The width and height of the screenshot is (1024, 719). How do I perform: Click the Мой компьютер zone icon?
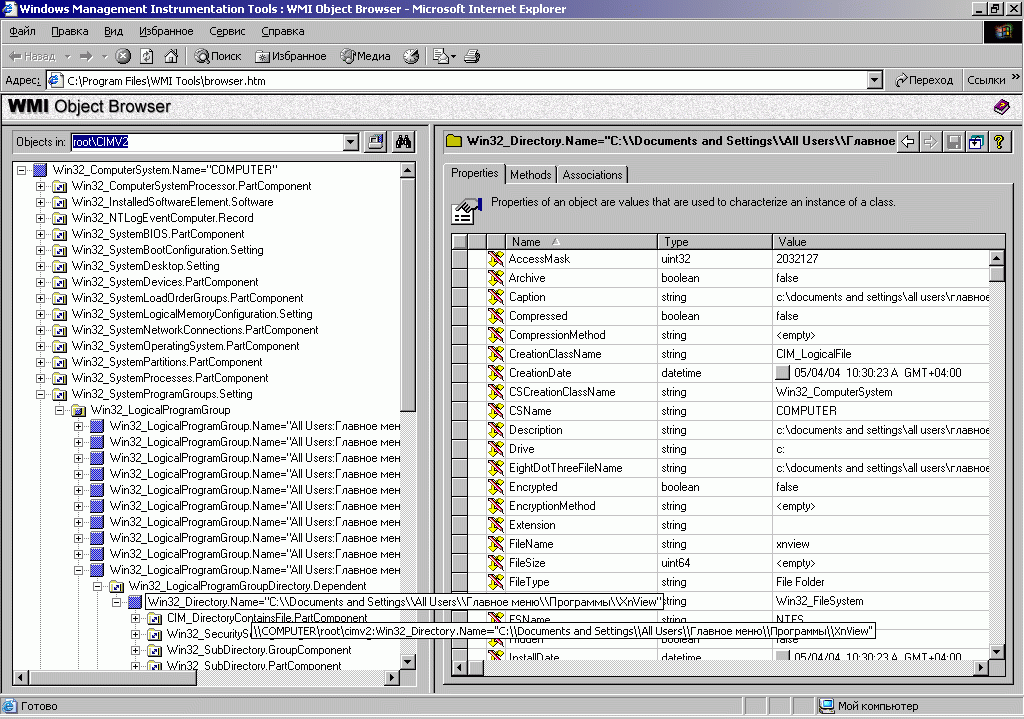(827, 706)
